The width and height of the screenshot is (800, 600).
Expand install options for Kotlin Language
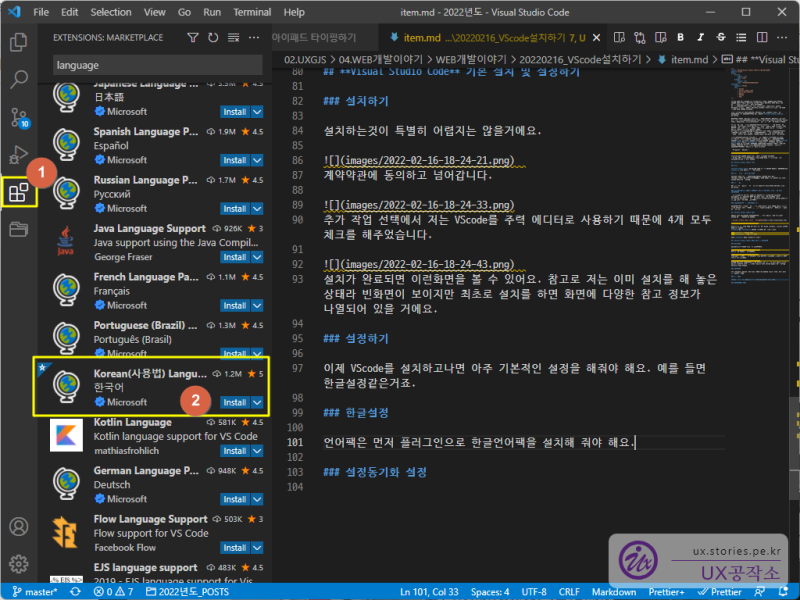click(257, 451)
